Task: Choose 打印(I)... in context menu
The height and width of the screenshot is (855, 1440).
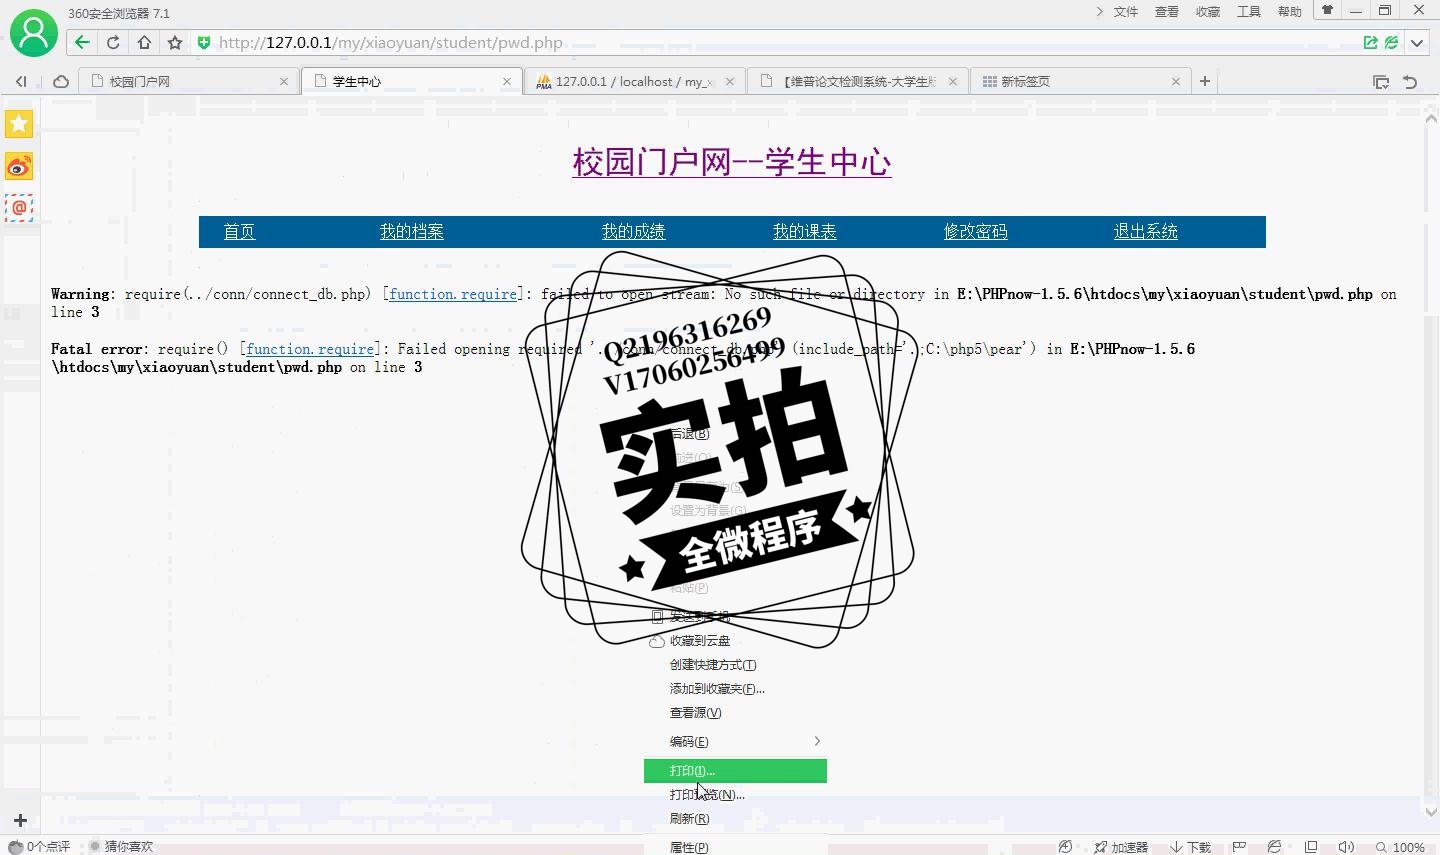Action: 735,771
